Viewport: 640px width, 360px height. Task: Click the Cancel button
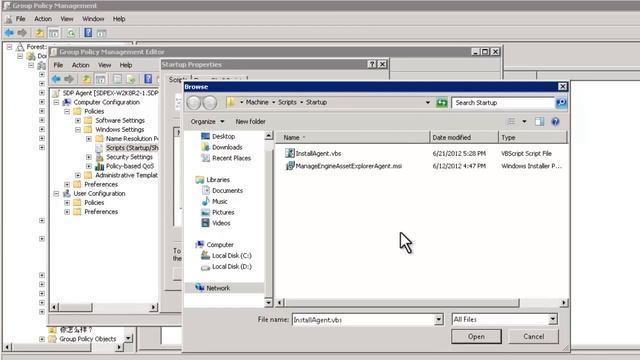coord(533,337)
